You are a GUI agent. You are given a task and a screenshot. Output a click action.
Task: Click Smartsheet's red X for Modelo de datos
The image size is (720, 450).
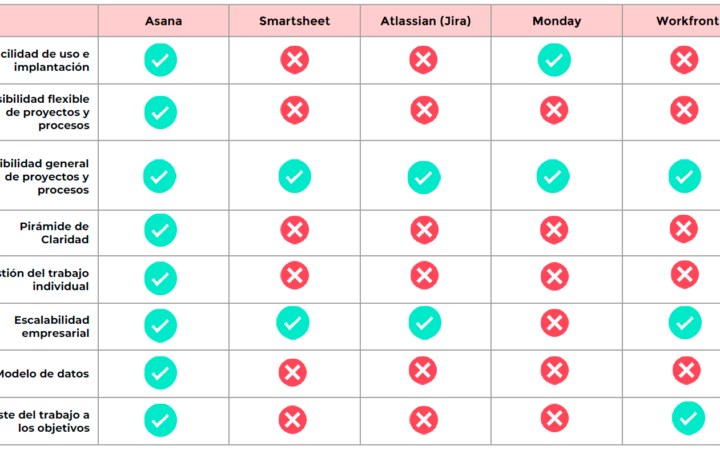pyautogui.click(x=292, y=372)
